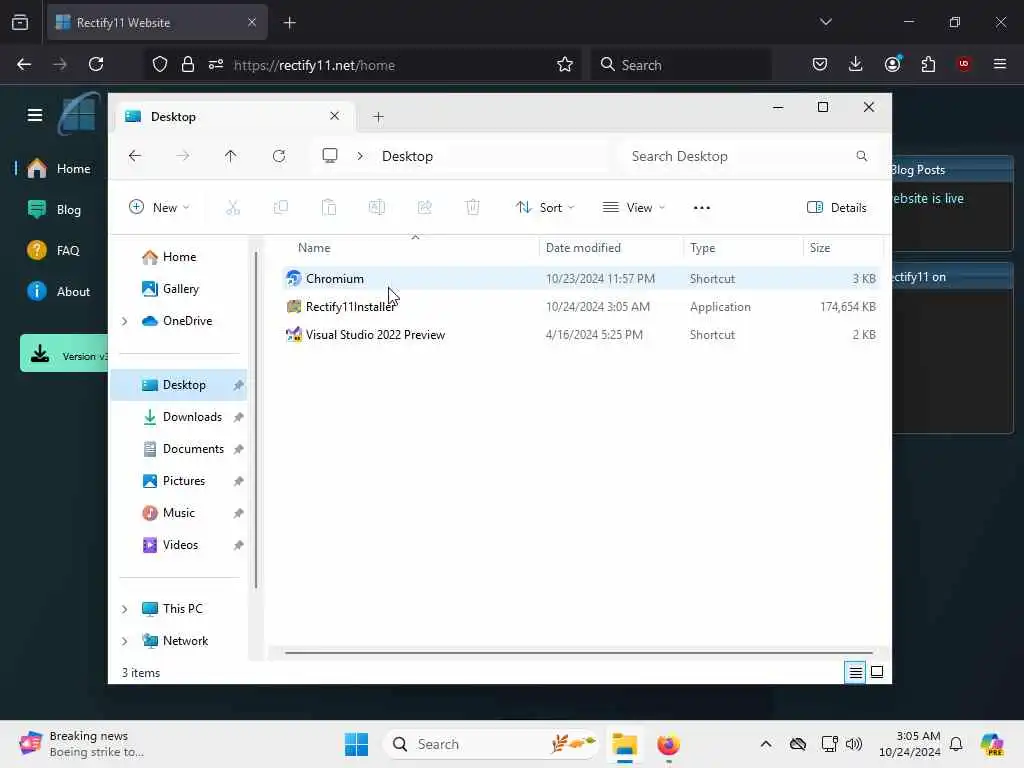Viewport: 1024px width, 768px height.
Task: Add a new File Explorer tab
Action: point(378,117)
